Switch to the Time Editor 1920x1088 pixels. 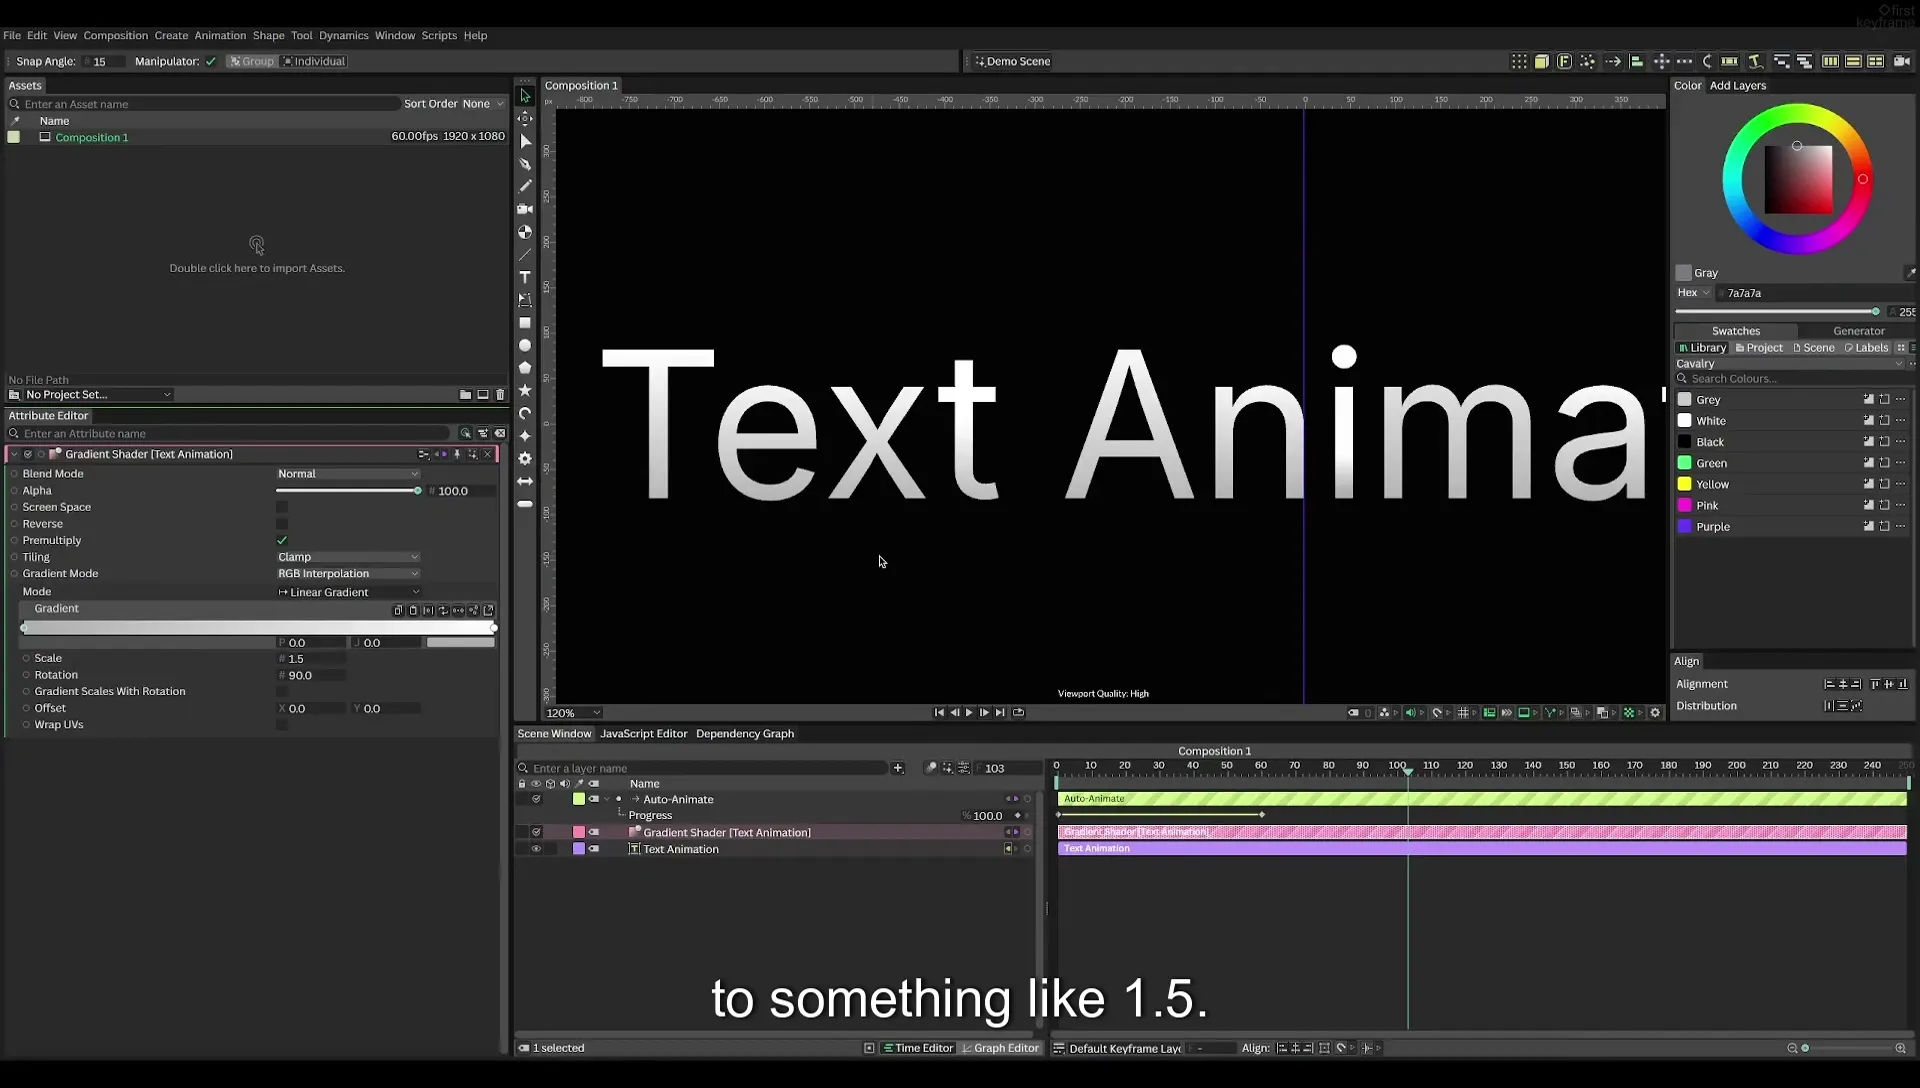[918, 1048]
